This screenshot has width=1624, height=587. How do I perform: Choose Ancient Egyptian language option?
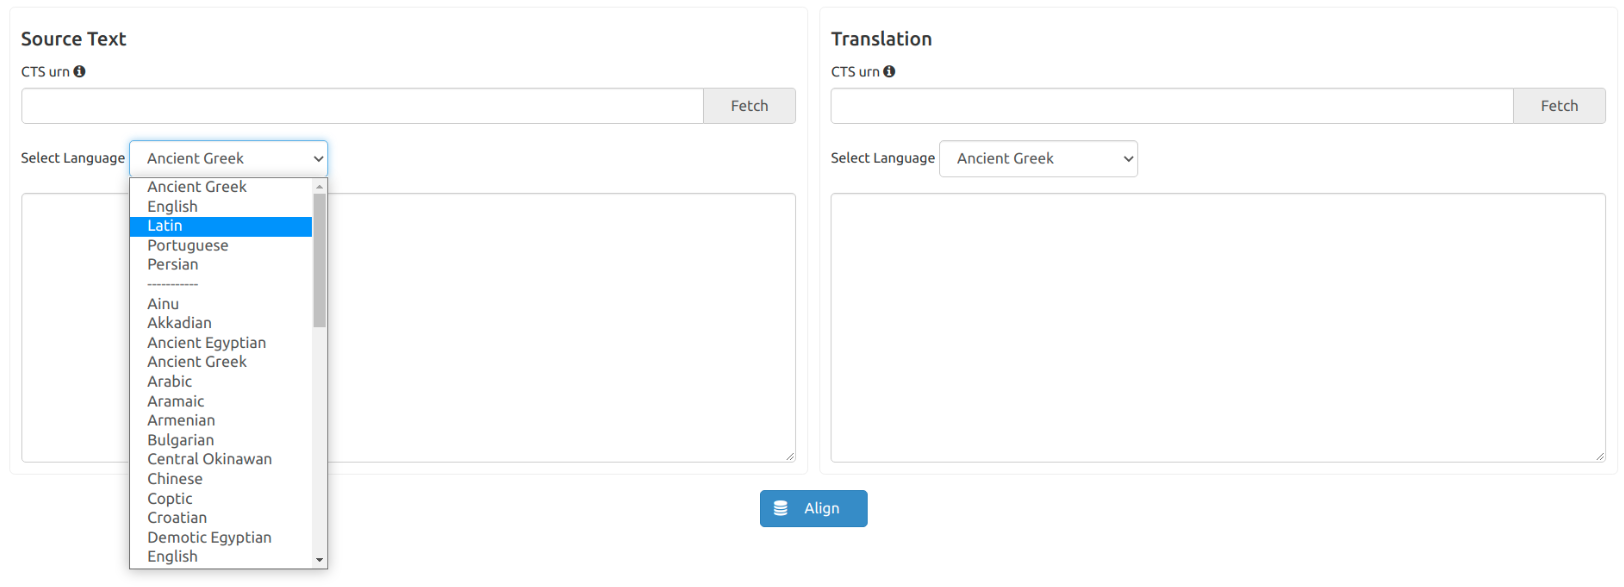207,343
